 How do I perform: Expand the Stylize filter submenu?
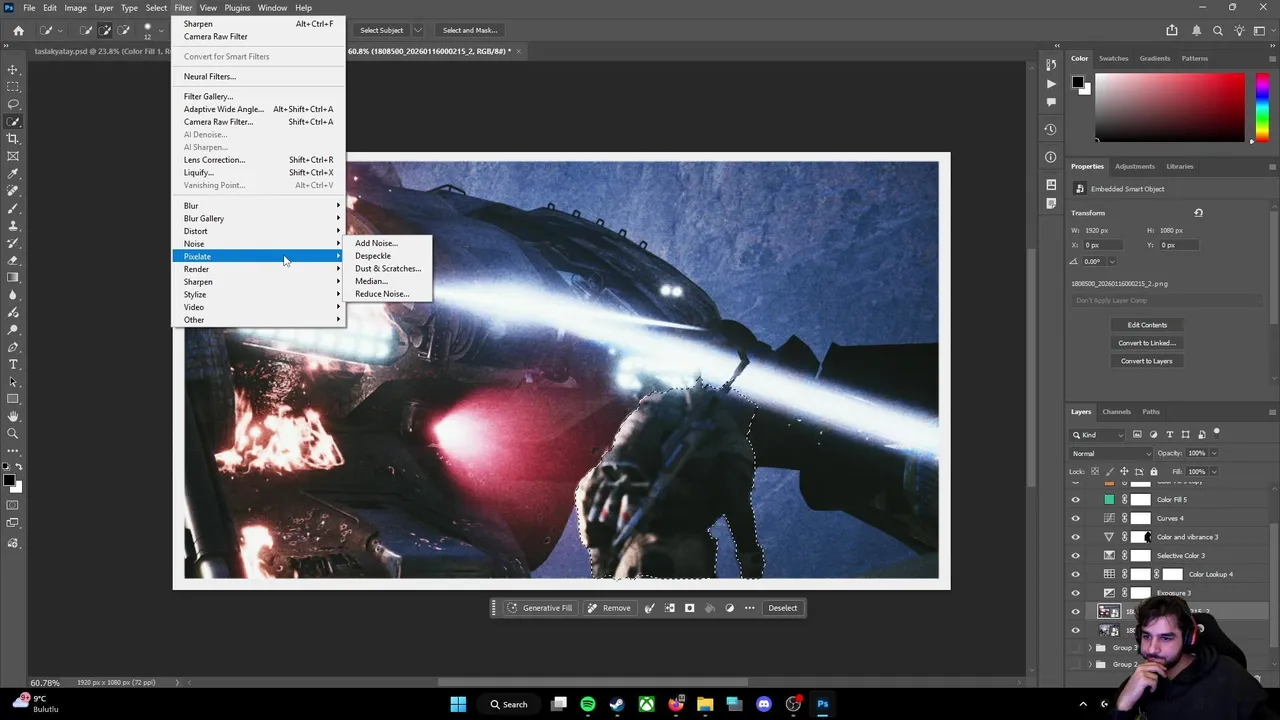tap(258, 294)
